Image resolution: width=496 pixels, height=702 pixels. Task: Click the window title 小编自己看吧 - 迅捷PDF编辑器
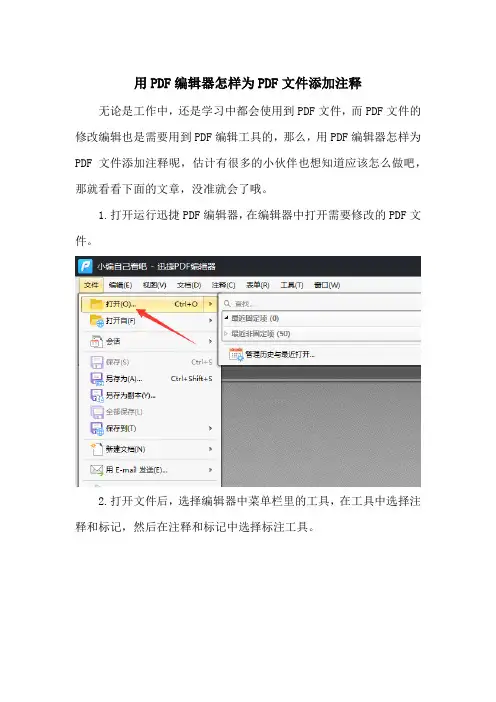pyautogui.click(x=156, y=266)
